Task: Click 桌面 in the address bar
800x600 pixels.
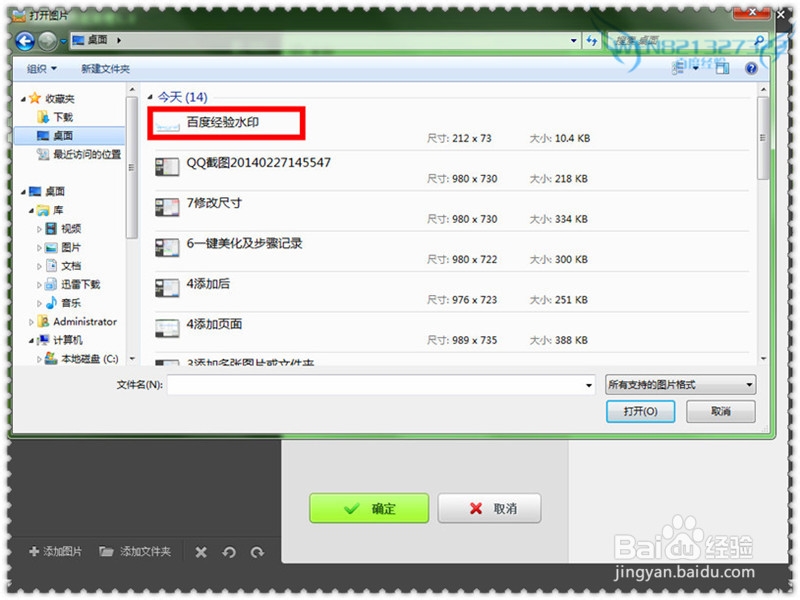Action: (97, 41)
